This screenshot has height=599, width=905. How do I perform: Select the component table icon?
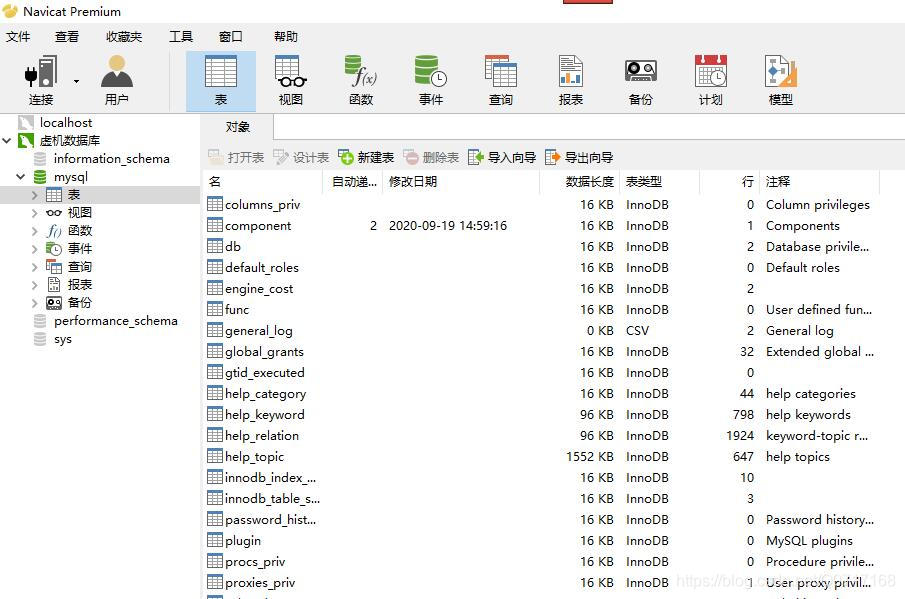pyautogui.click(x=215, y=225)
